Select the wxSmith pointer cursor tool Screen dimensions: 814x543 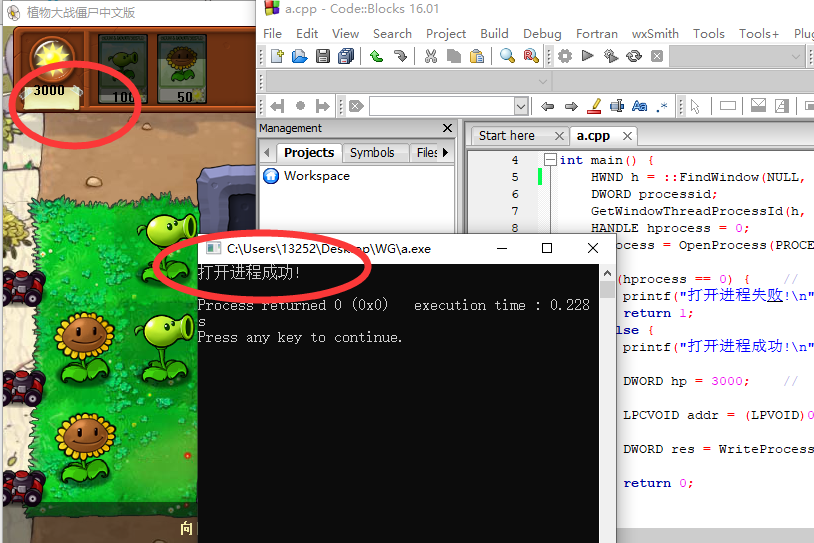695,106
